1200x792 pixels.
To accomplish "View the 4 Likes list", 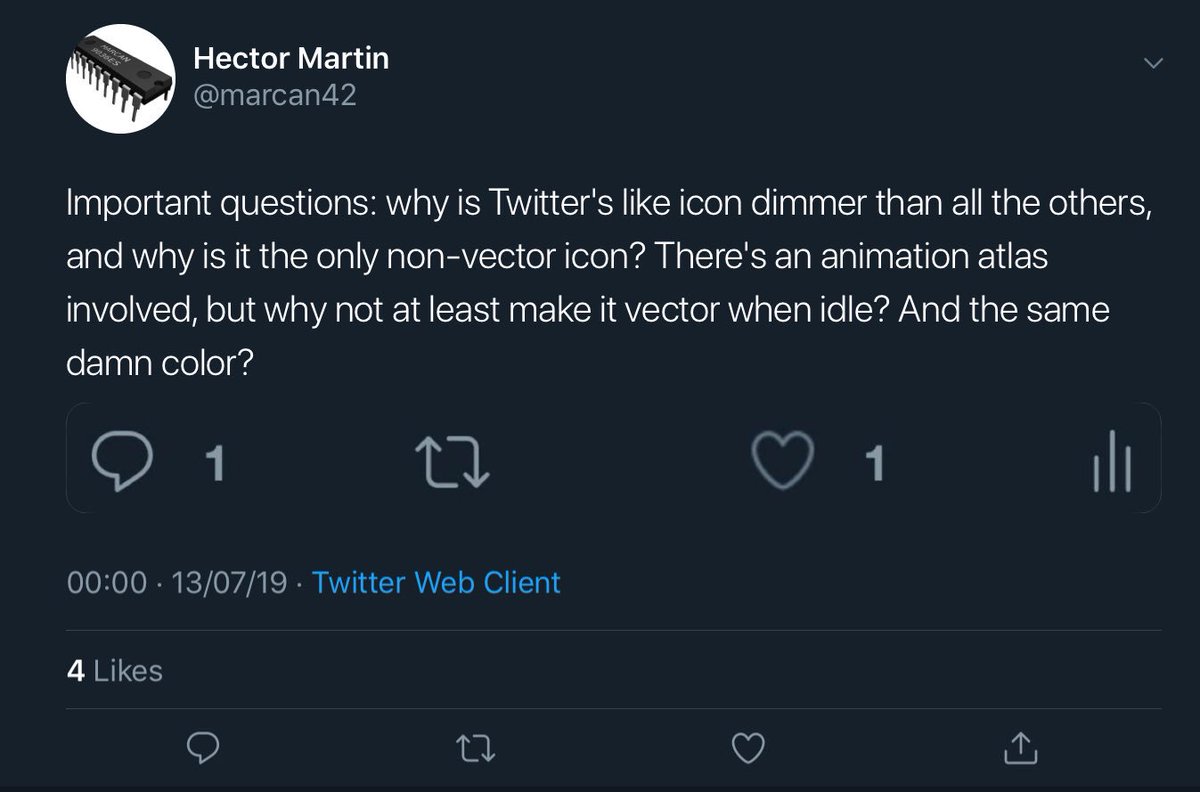I will coord(114,671).
